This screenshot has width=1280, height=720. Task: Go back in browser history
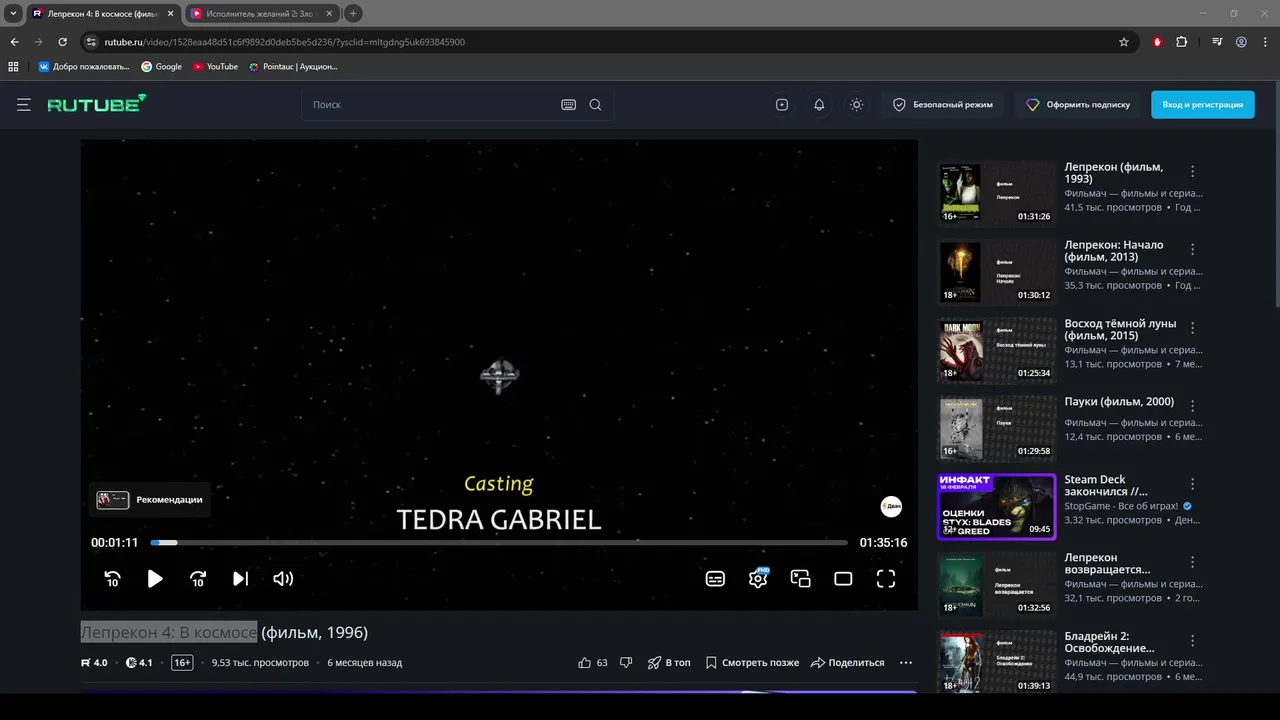click(x=14, y=42)
